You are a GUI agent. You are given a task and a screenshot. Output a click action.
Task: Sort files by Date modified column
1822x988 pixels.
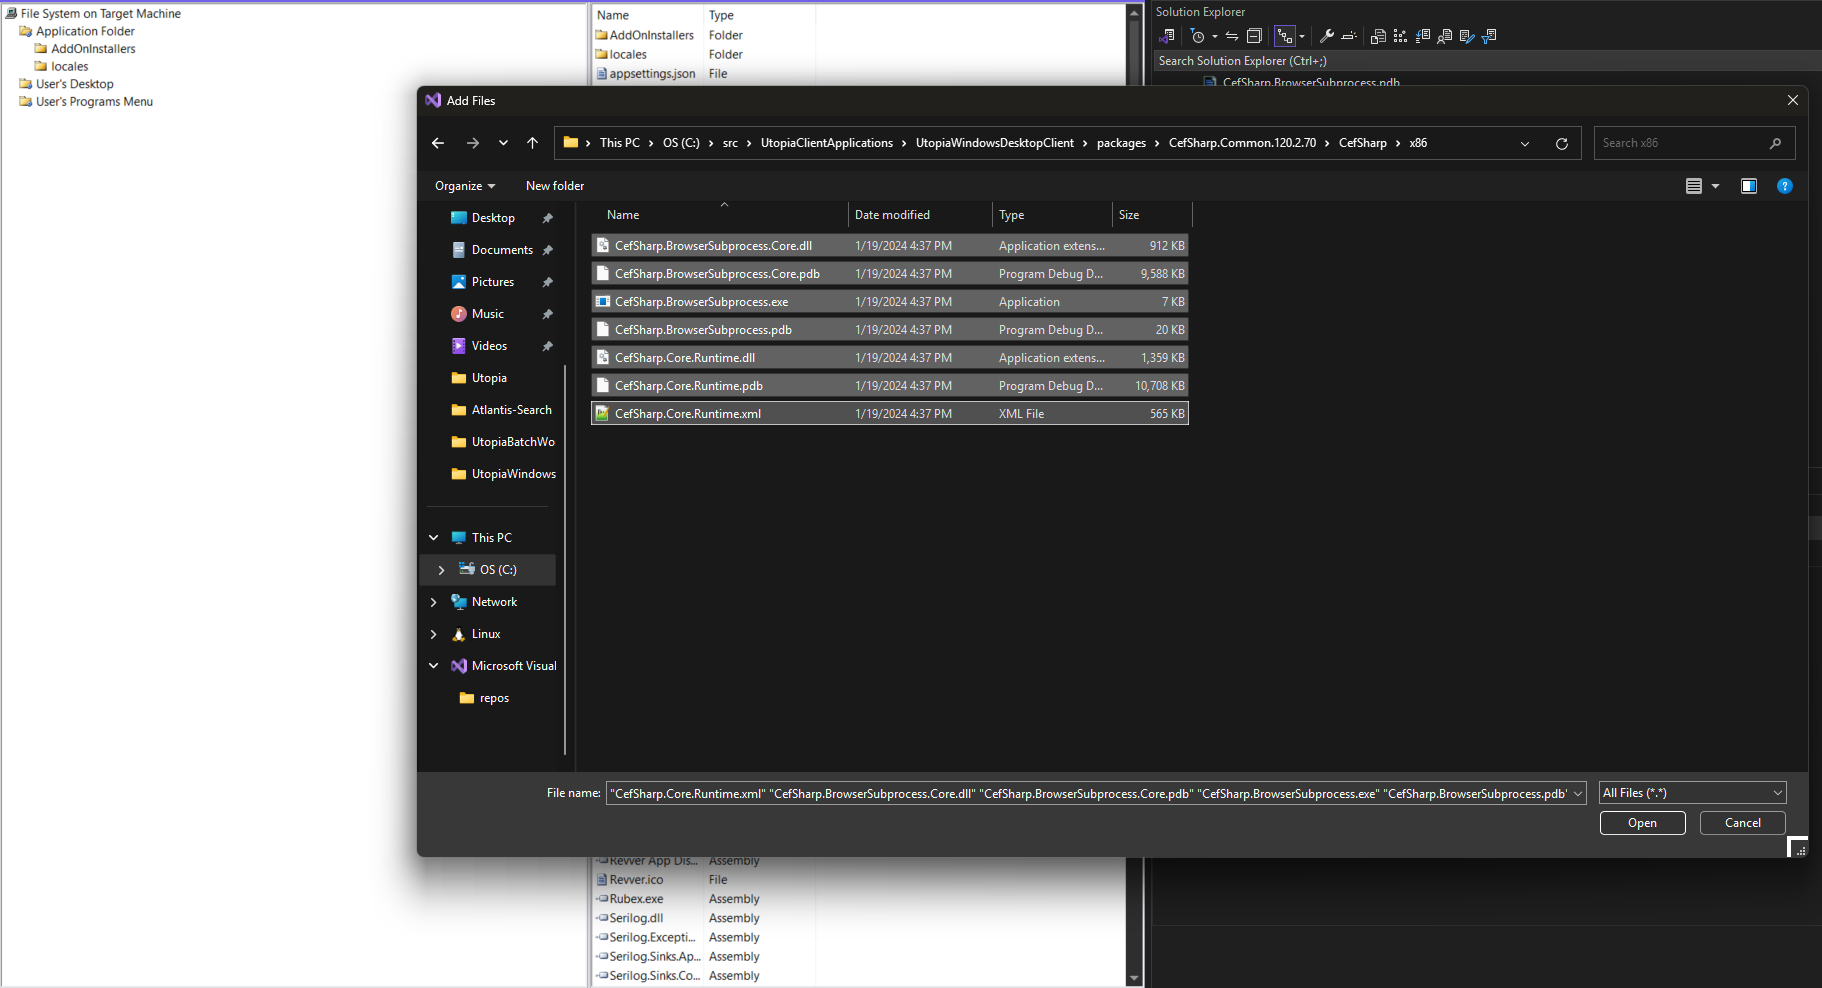point(920,215)
